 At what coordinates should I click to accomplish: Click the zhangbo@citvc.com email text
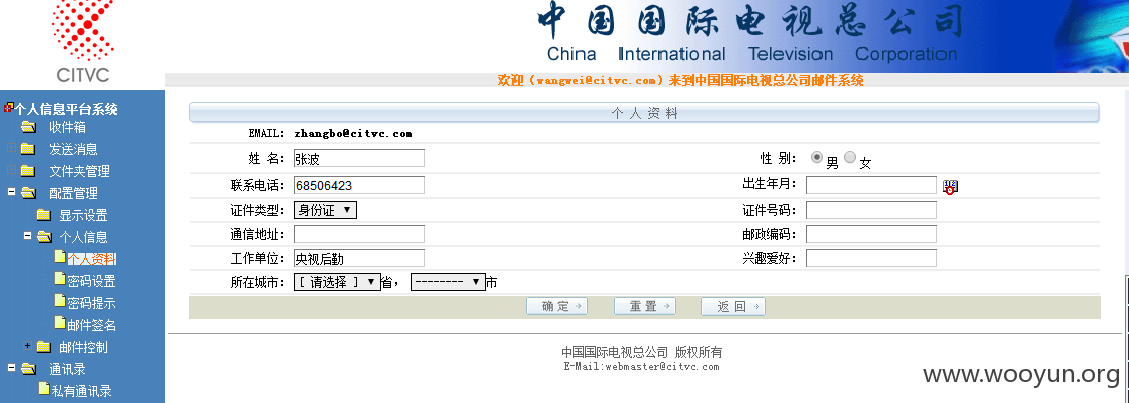point(353,133)
